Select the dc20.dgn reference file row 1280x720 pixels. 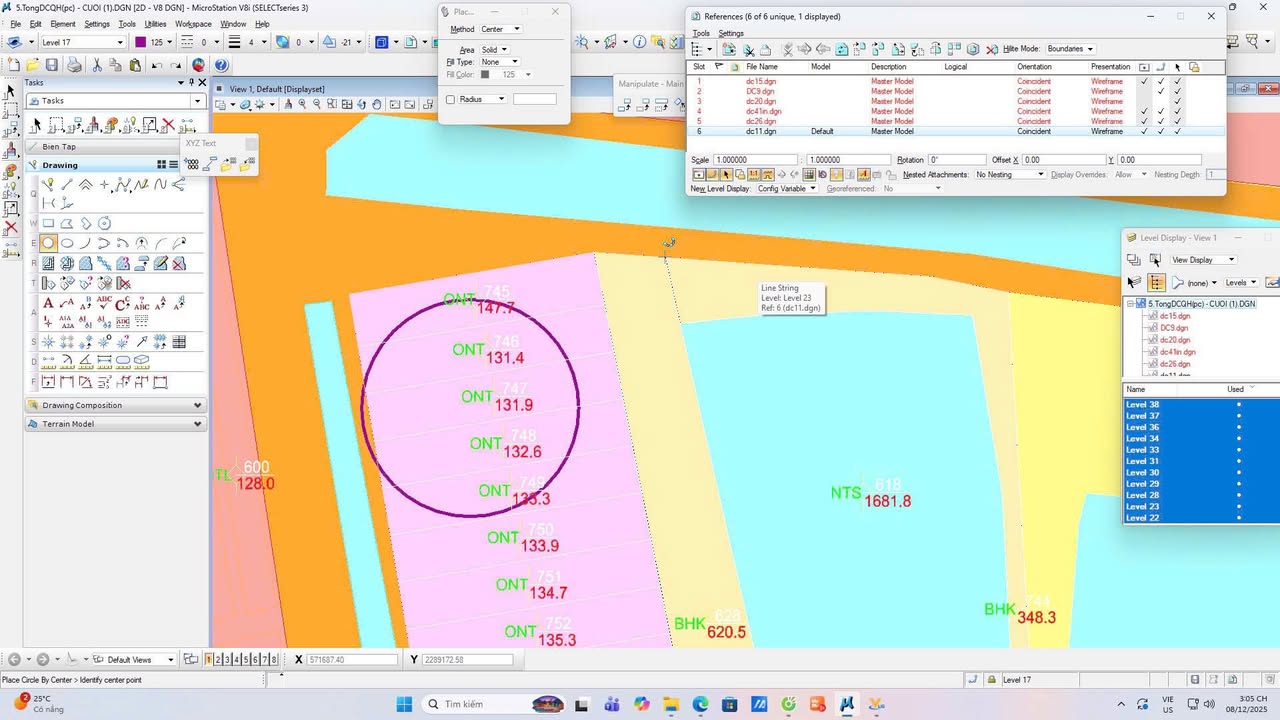point(761,101)
